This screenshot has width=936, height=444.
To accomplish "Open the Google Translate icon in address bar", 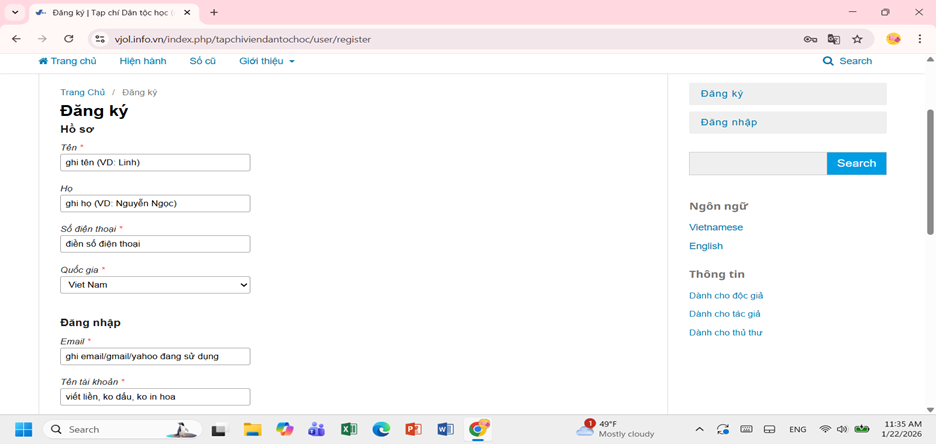I will (x=834, y=39).
